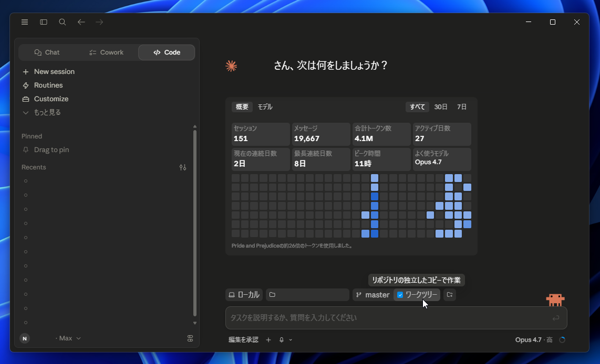Open the 編集を承認 mode selector
Image resolution: width=600 pixels, height=364 pixels.
tap(243, 340)
